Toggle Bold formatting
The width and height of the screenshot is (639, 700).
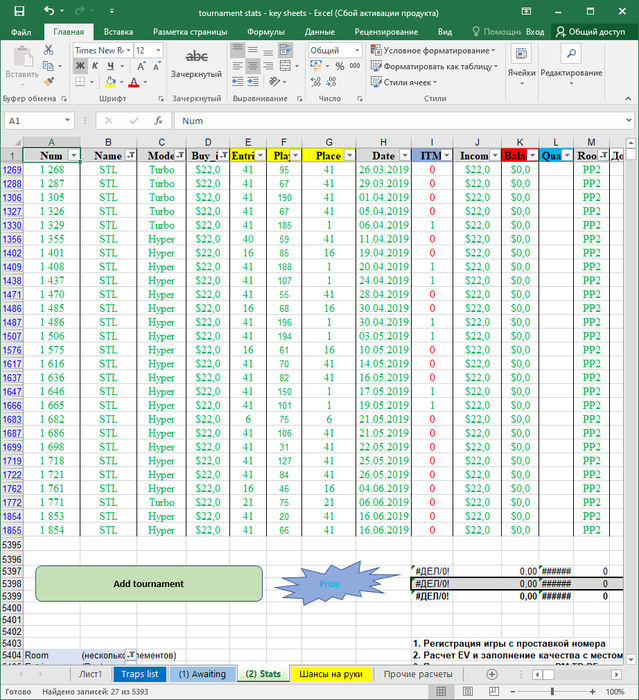[79, 66]
